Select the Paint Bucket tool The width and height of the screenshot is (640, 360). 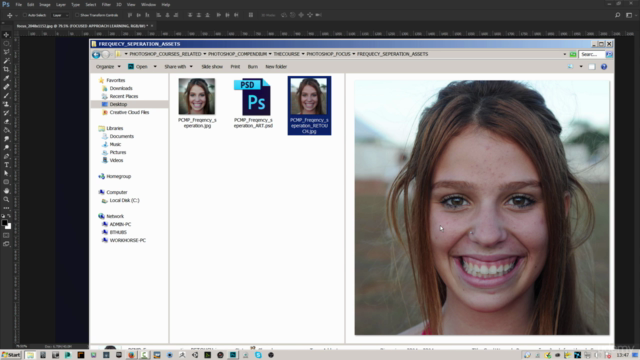click(6, 130)
